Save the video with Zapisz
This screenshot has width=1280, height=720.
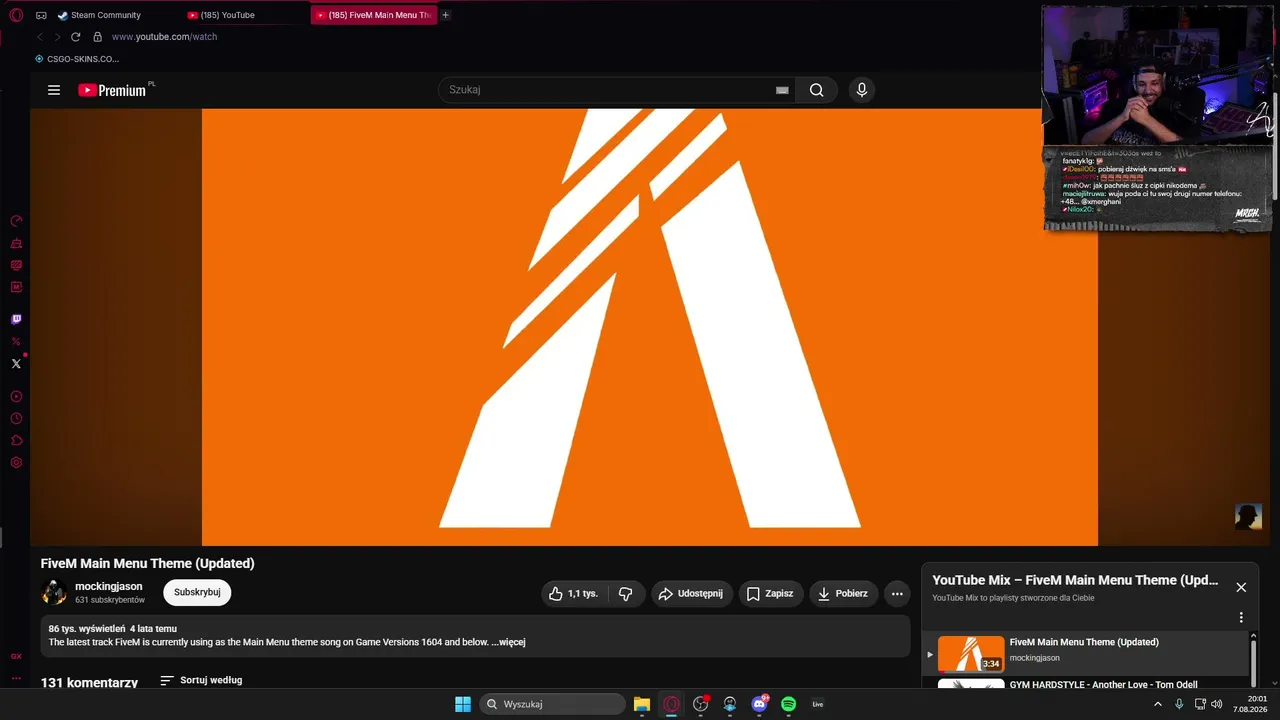tap(771, 594)
